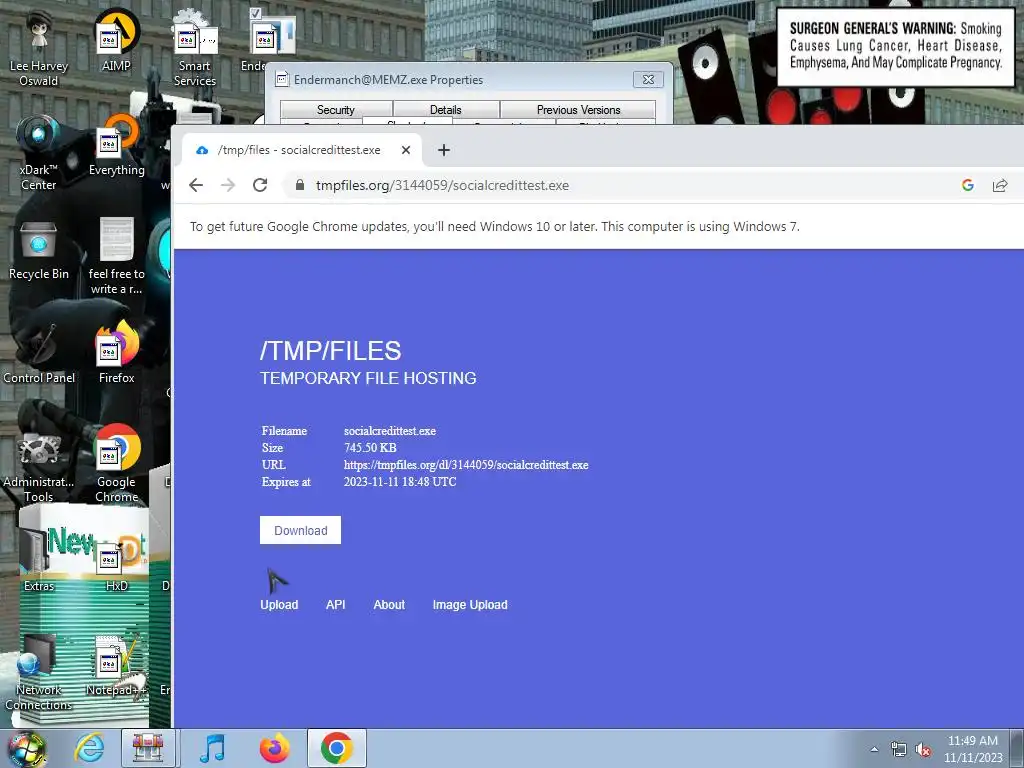Launch the Google Chrome desktop shortcut
The width and height of the screenshot is (1024, 768).
point(116,465)
